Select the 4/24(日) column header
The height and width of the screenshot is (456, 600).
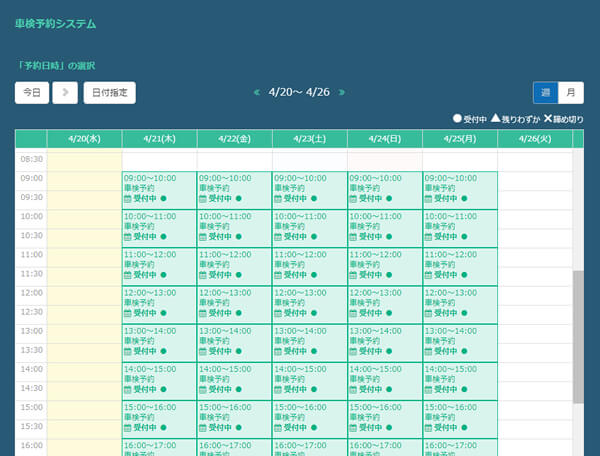tap(385, 138)
